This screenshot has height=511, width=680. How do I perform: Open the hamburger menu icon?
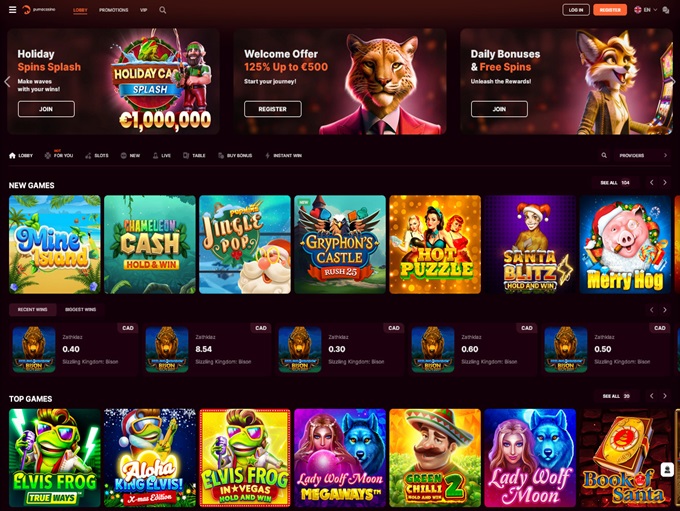(13, 10)
